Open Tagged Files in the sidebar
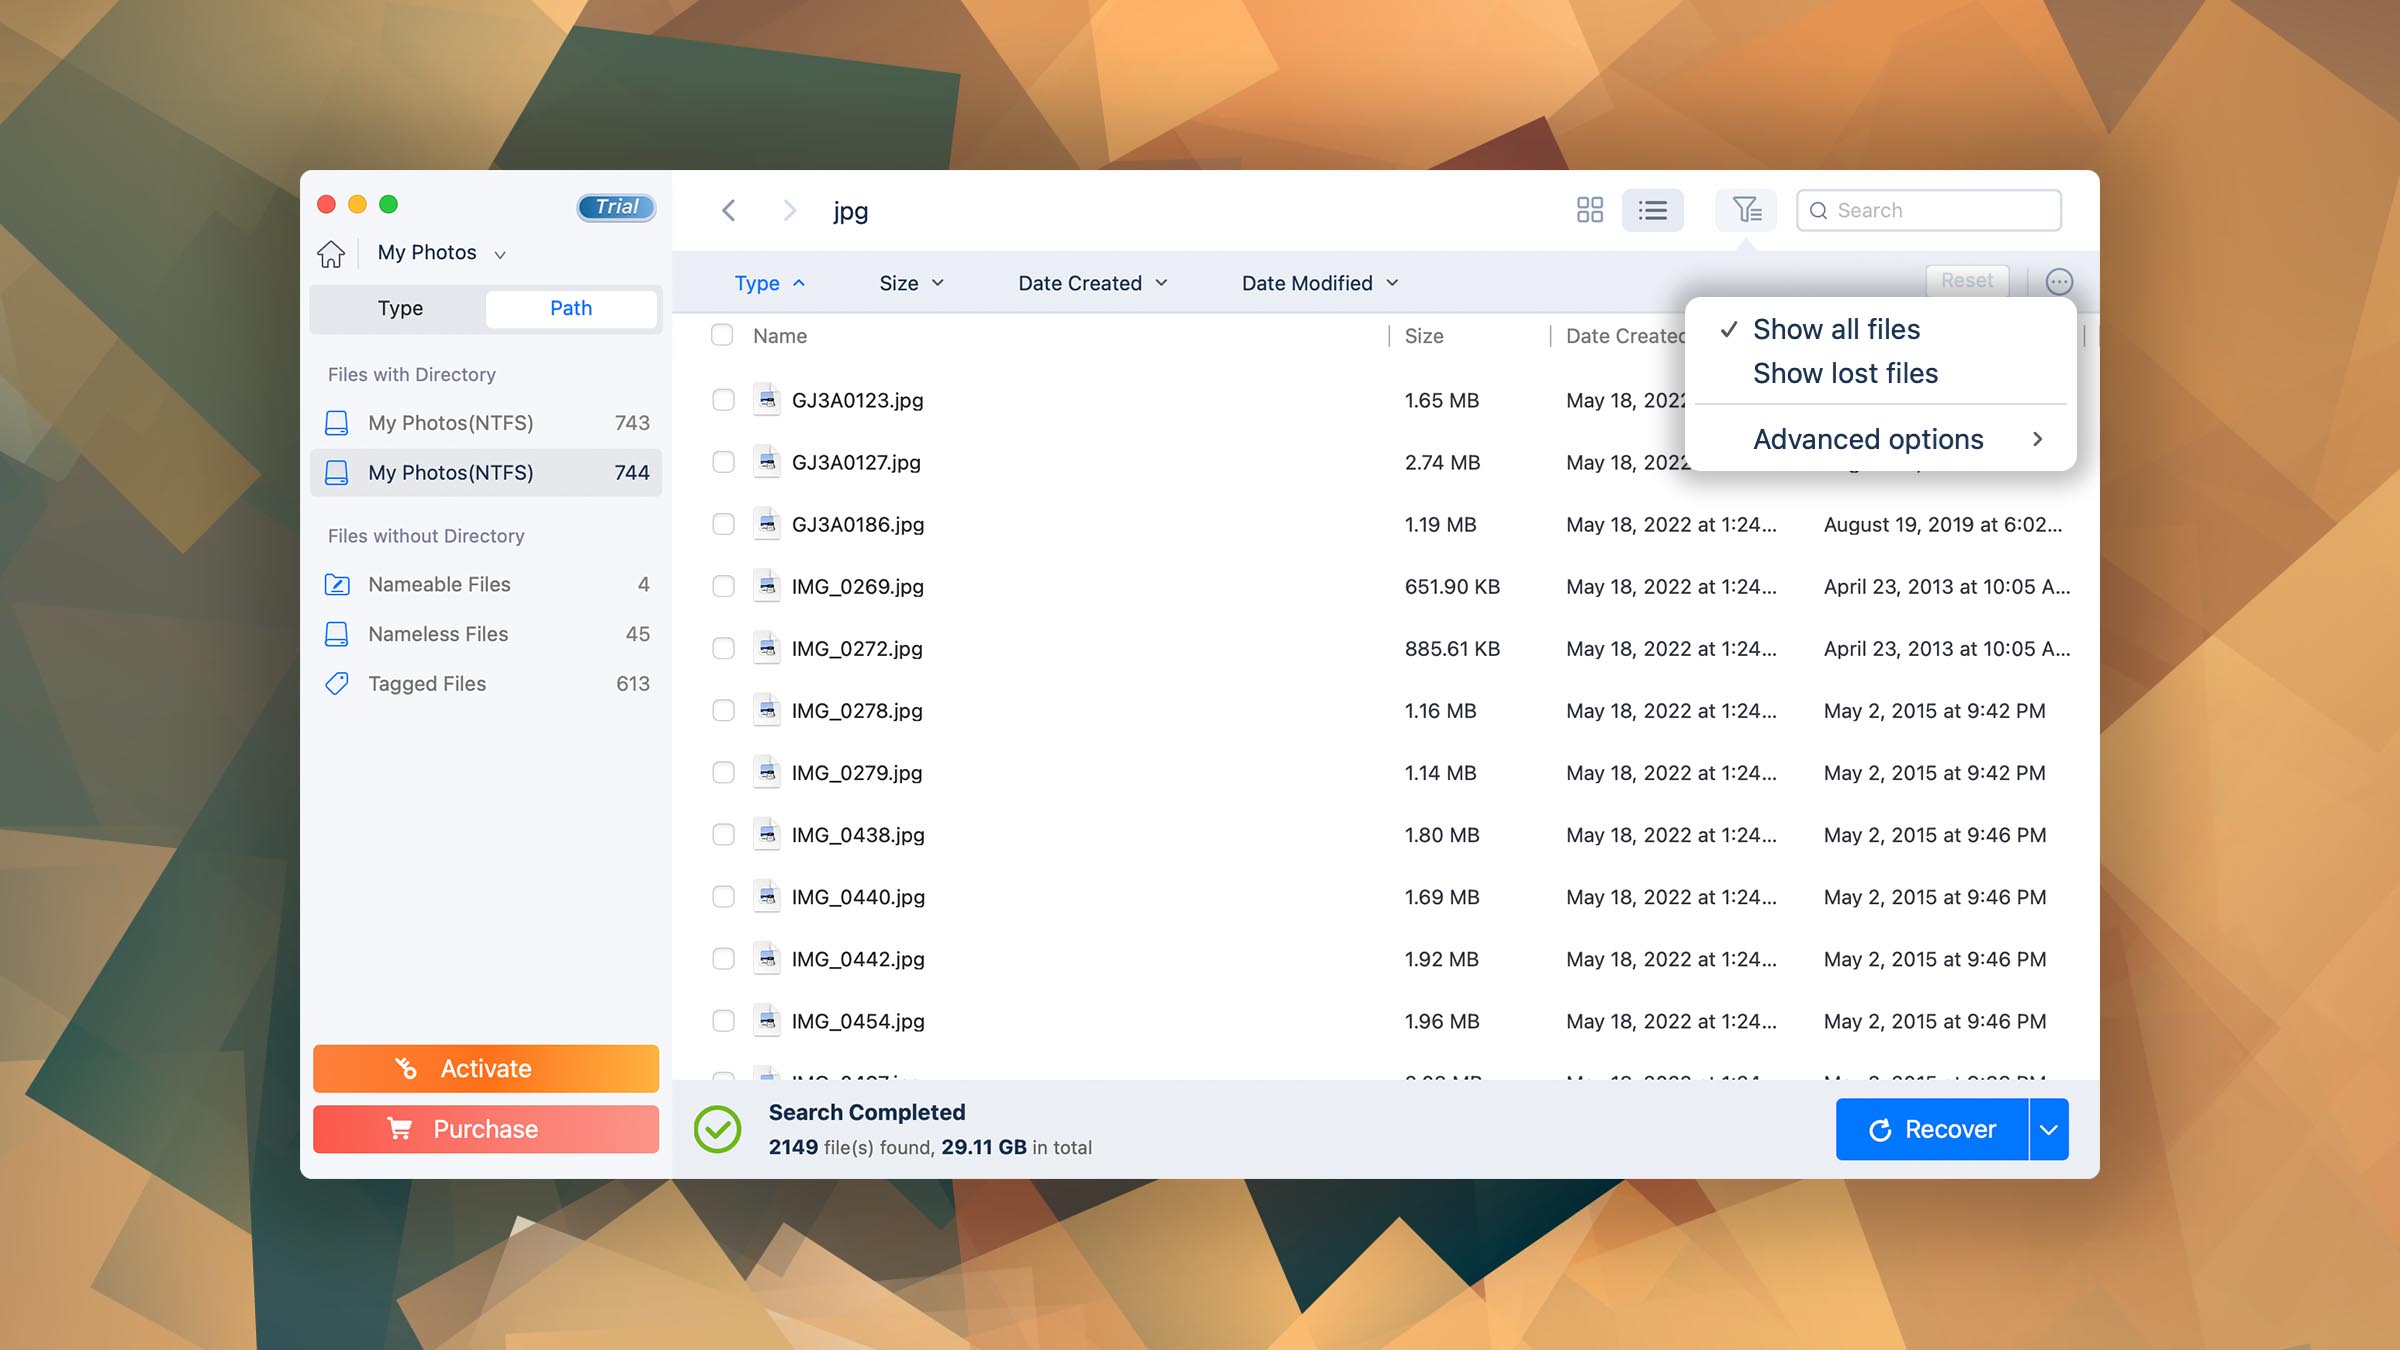2400x1350 pixels. (x=486, y=684)
